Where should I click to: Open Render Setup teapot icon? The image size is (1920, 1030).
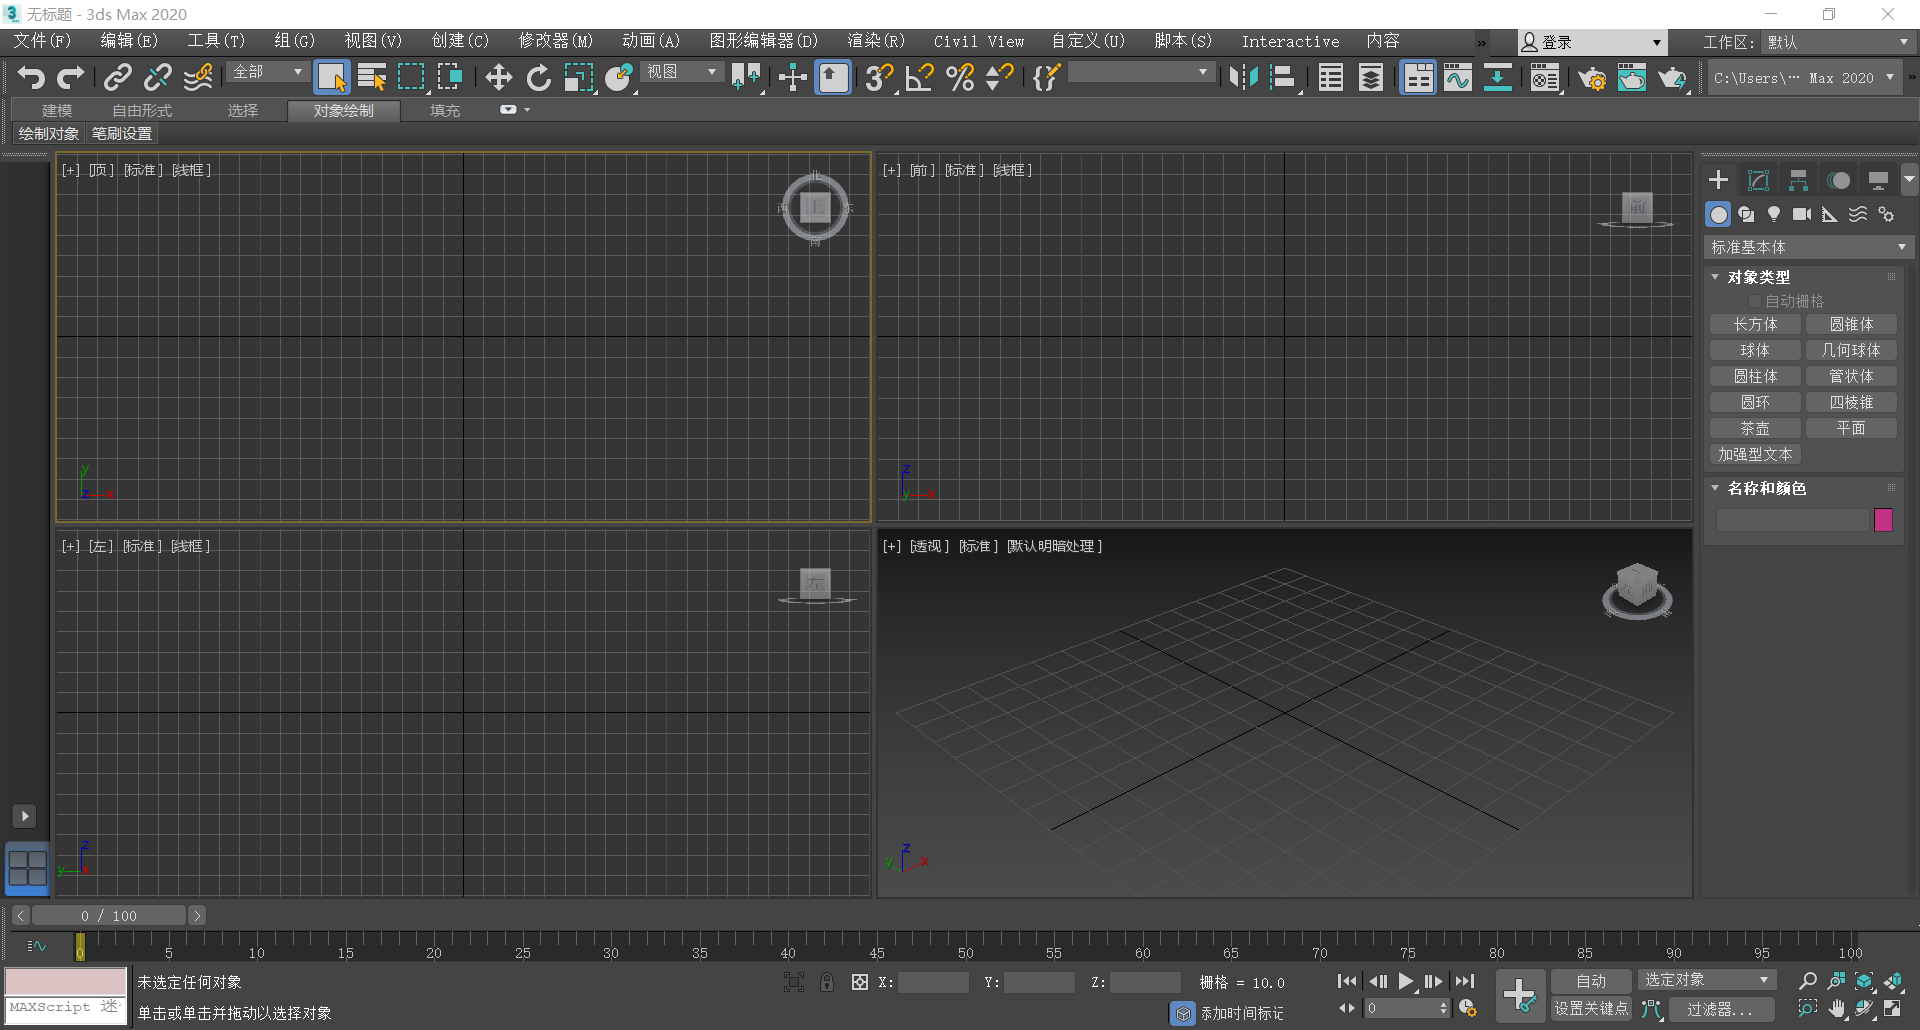click(1592, 77)
